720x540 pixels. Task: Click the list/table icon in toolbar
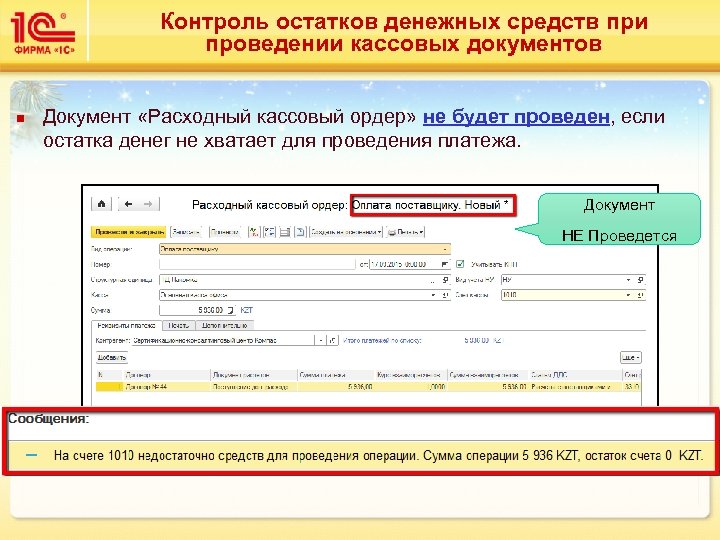pos(285,232)
